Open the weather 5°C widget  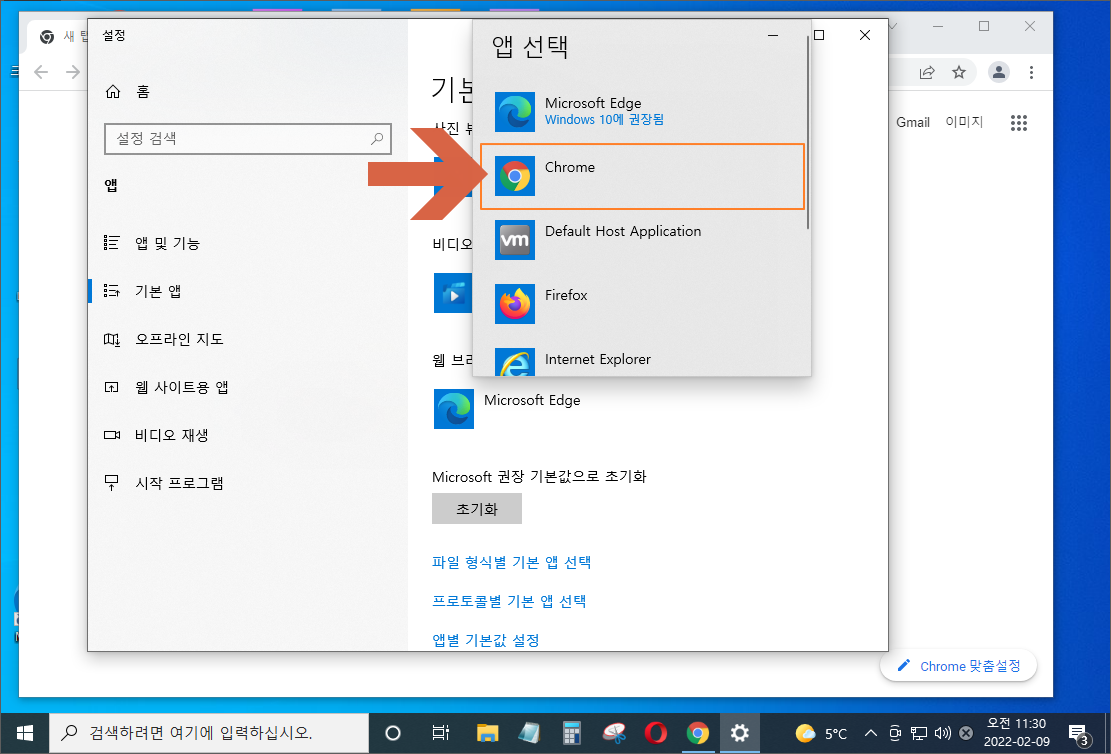[x=821, y=733]
